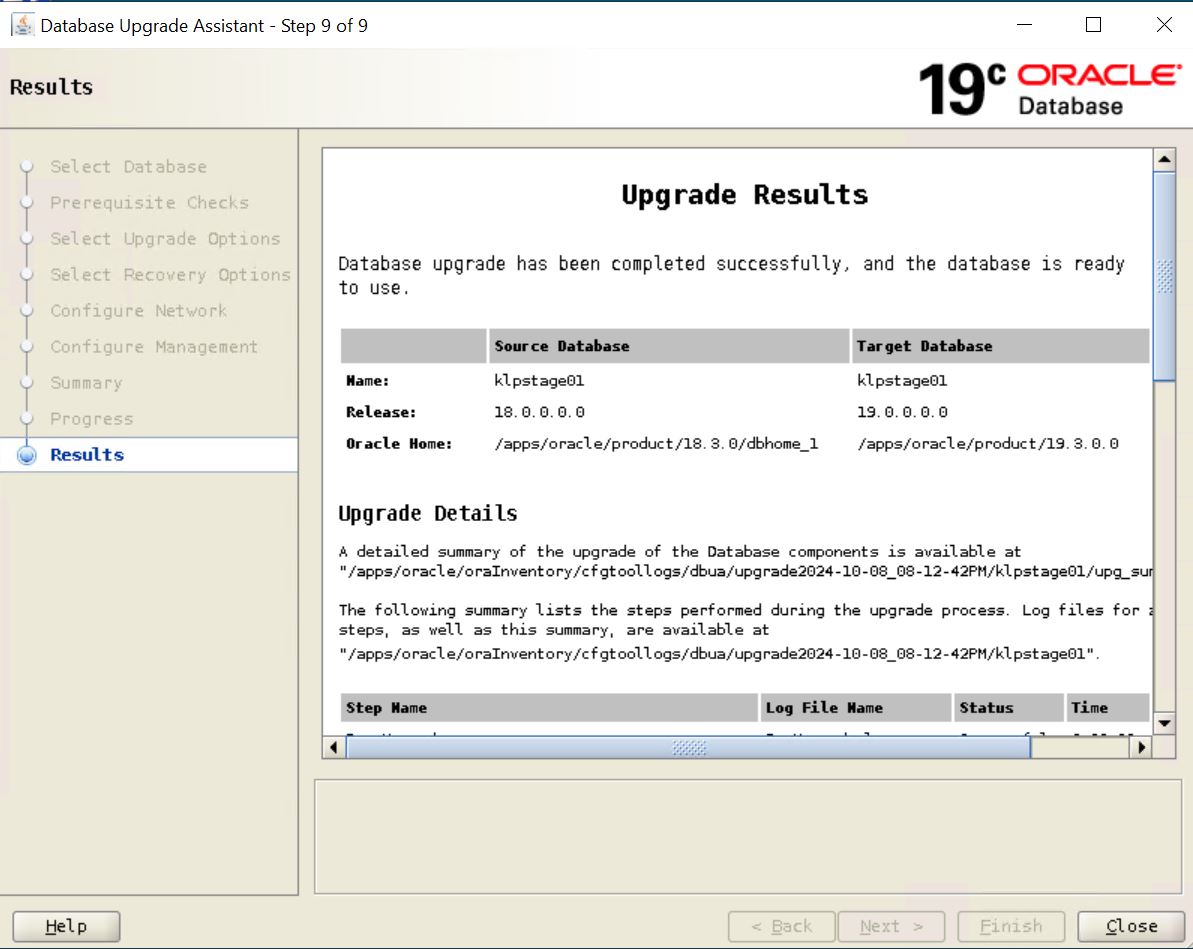
Task: Click the horizontal scrollbar thumb in the results pane
Action: pyautogui.click(x=689, y=747)
